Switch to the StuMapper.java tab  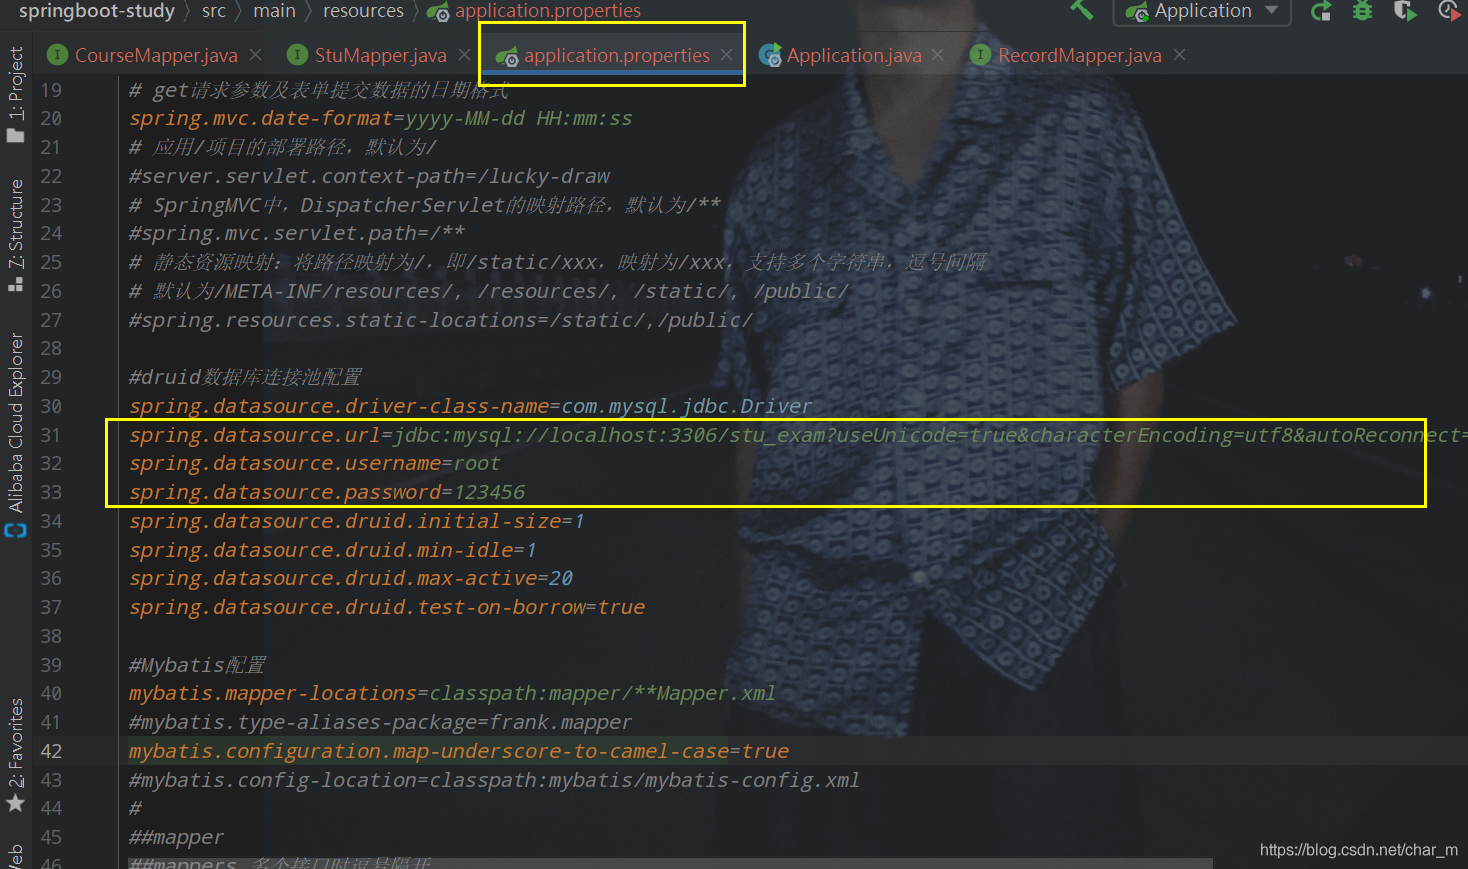[x=380, y=55]
